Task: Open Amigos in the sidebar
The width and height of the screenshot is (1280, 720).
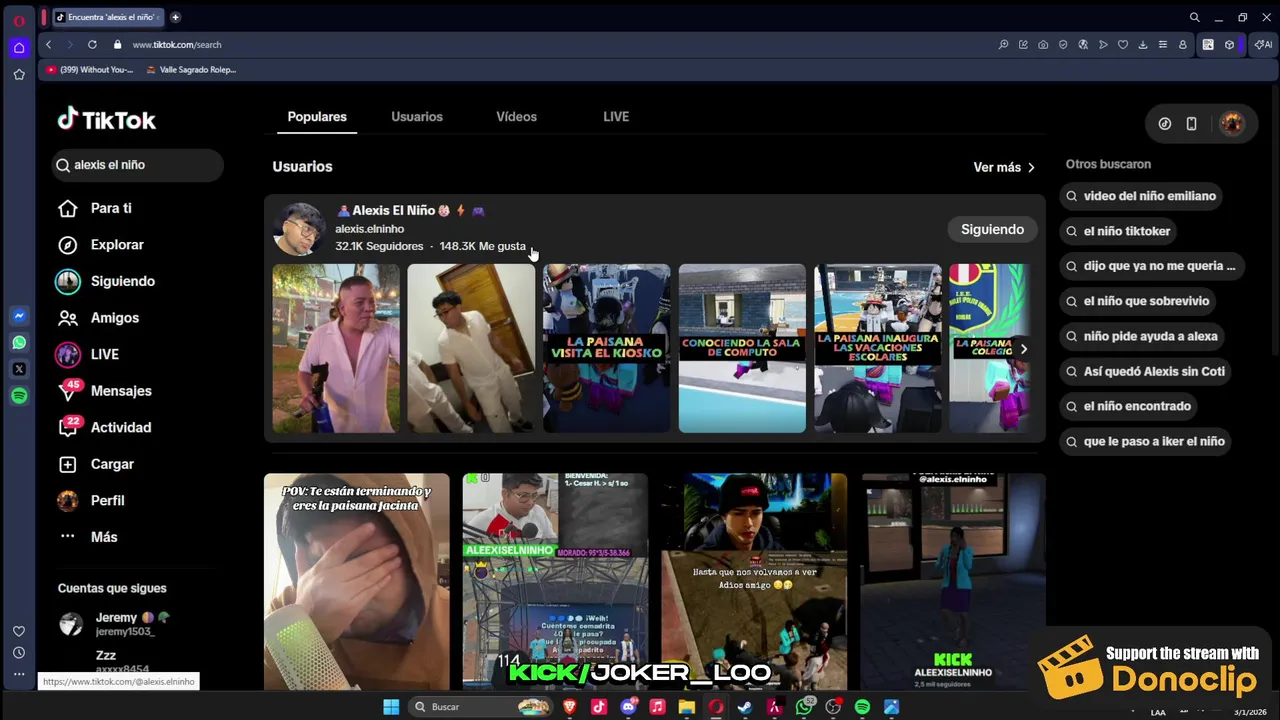Action: click(x=98, y=318)
